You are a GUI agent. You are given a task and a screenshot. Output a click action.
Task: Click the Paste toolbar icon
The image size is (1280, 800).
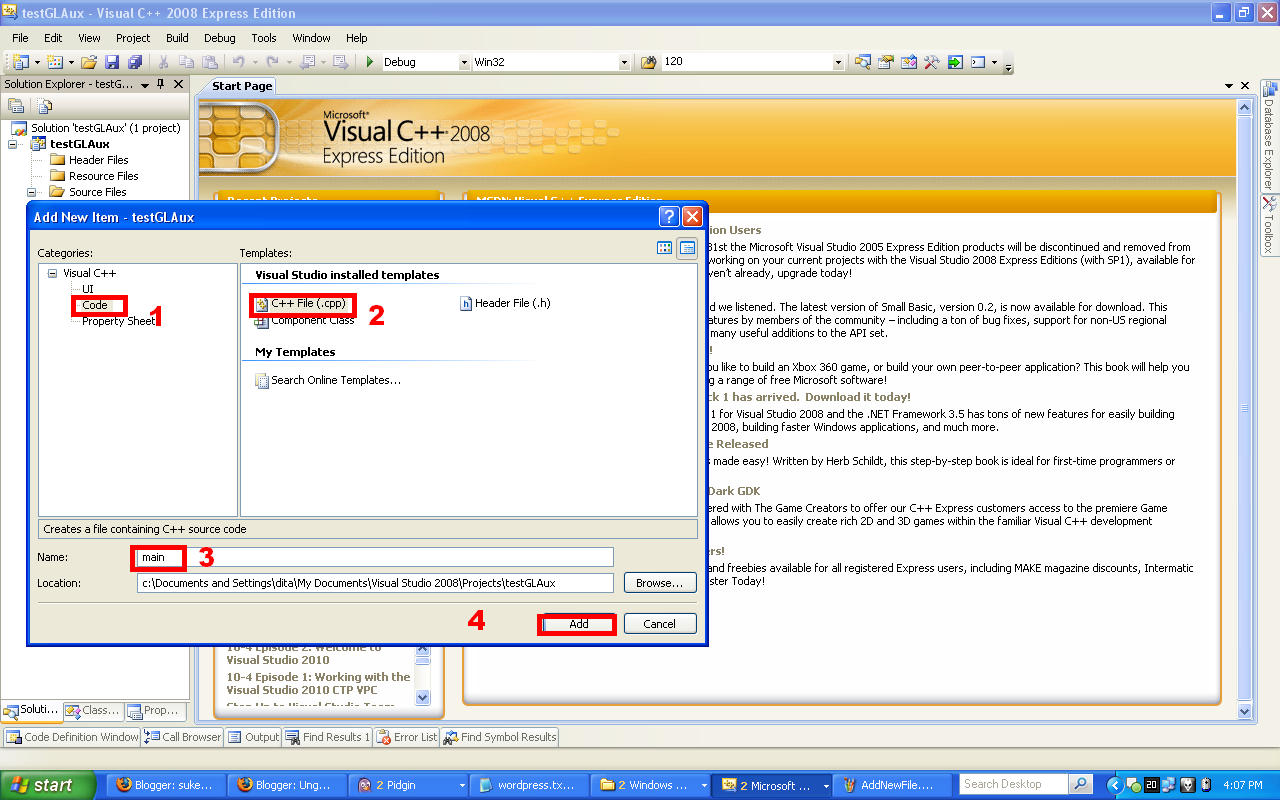210,62
